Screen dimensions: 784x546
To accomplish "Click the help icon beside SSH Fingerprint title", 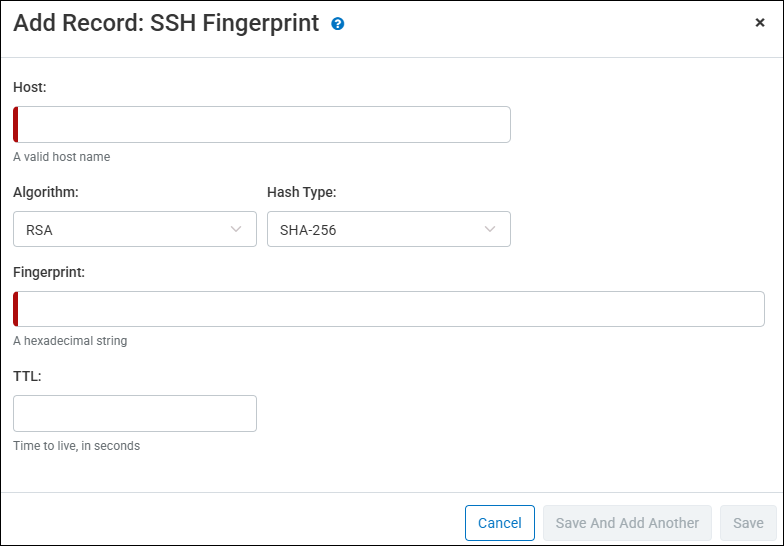I will click(338, 24).
